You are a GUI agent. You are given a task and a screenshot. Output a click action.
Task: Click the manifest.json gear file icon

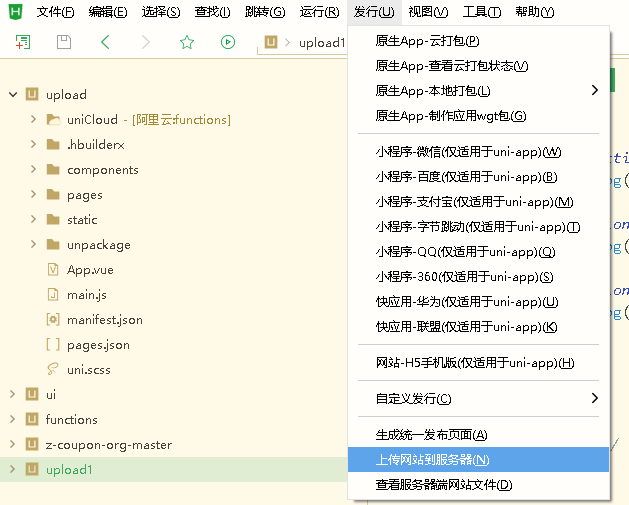point(53,320)
